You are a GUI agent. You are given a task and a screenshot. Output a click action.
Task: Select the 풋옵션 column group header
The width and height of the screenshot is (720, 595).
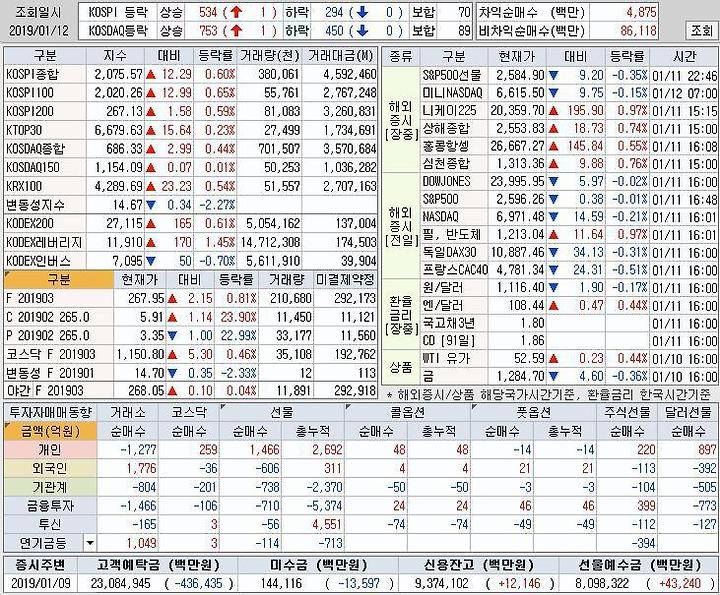point(534,412)
